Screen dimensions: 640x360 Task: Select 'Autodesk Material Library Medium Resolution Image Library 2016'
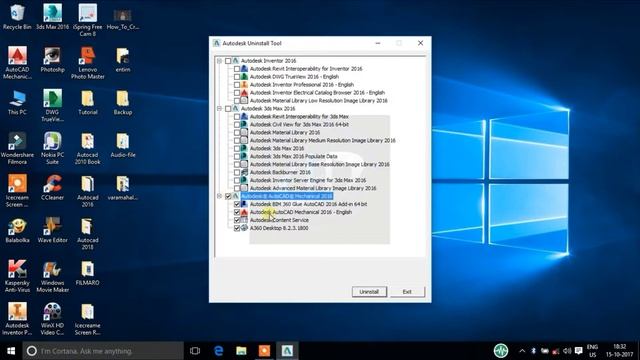point(322,140)
